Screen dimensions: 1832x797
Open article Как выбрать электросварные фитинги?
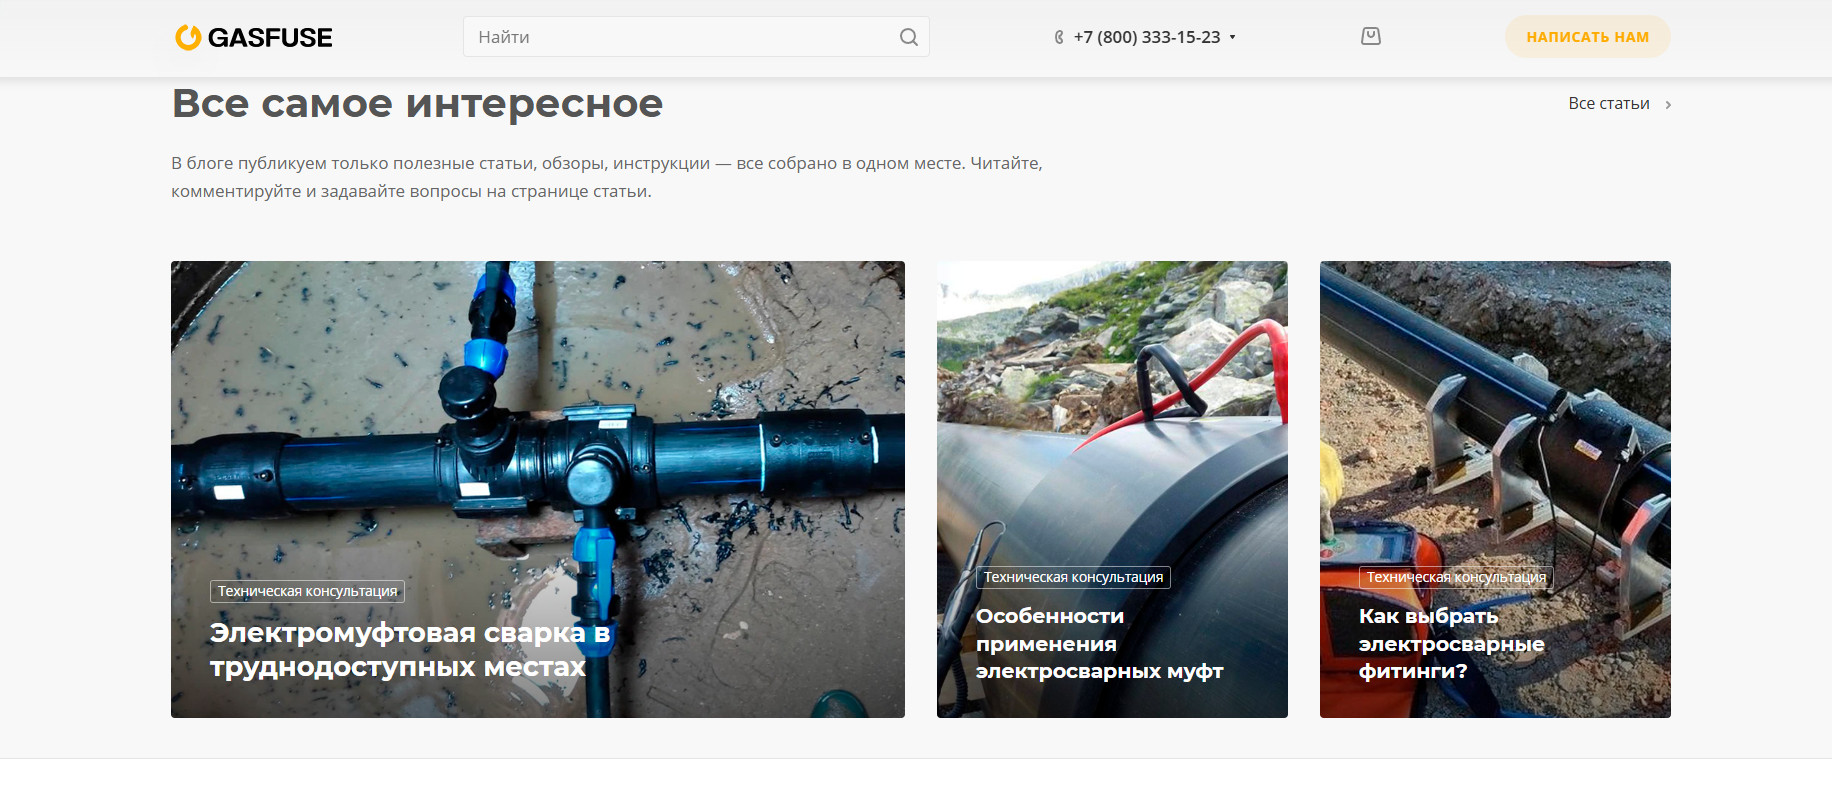coord(1451,644)
